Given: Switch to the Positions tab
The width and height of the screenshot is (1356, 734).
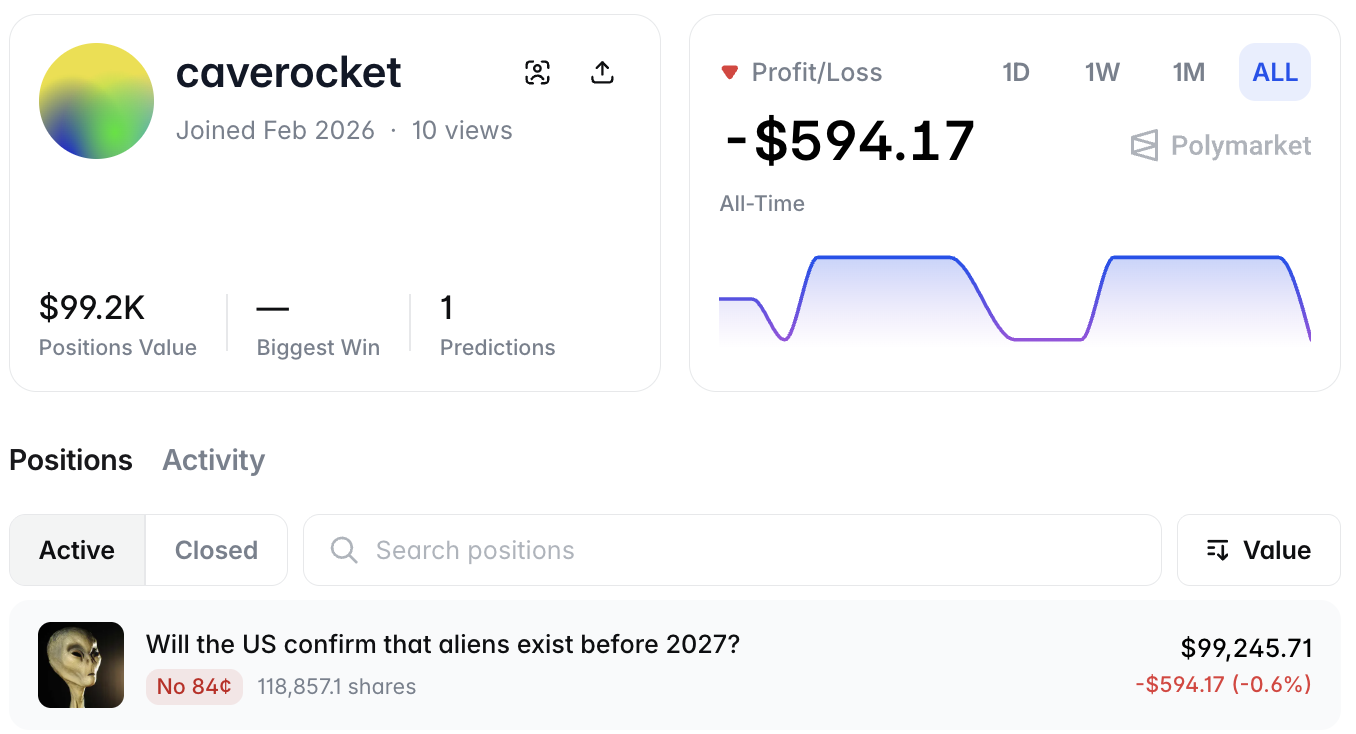Looking at the screenshot, I should point(71,460).
